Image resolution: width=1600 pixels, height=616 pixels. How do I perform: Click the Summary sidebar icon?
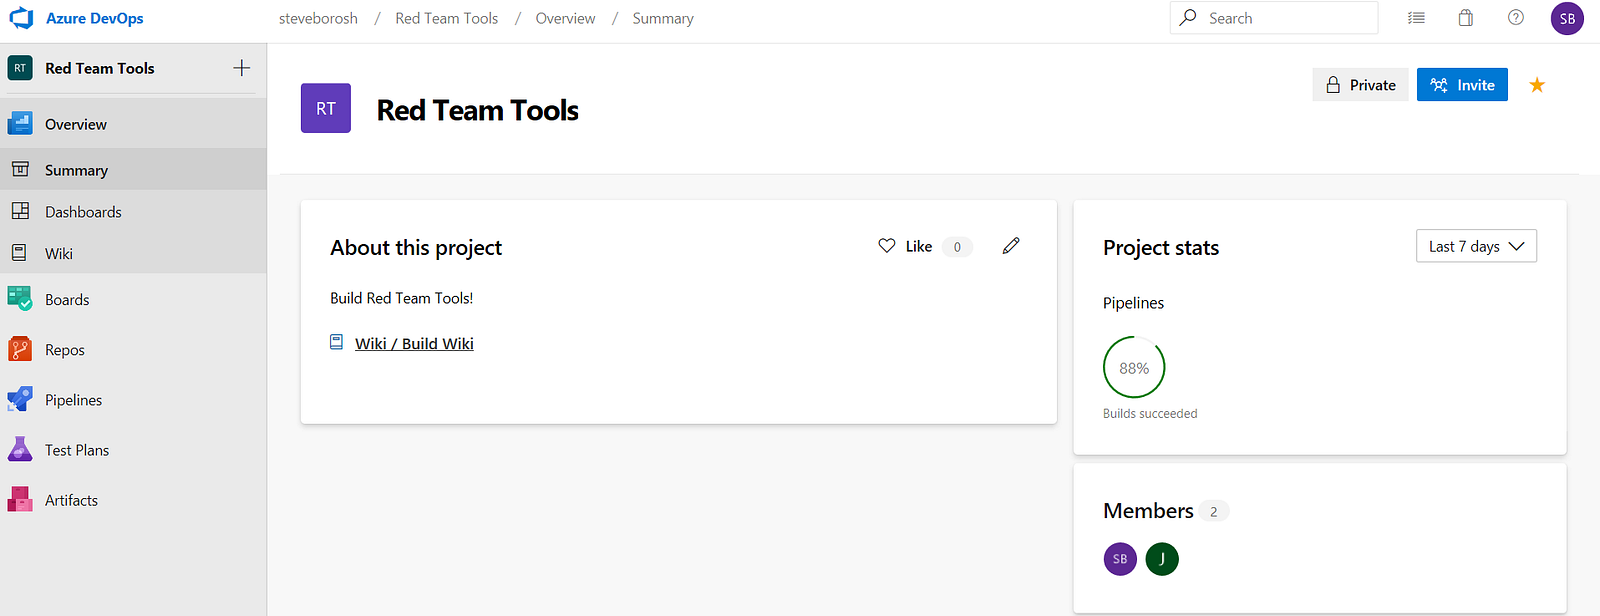click(20, 169)
